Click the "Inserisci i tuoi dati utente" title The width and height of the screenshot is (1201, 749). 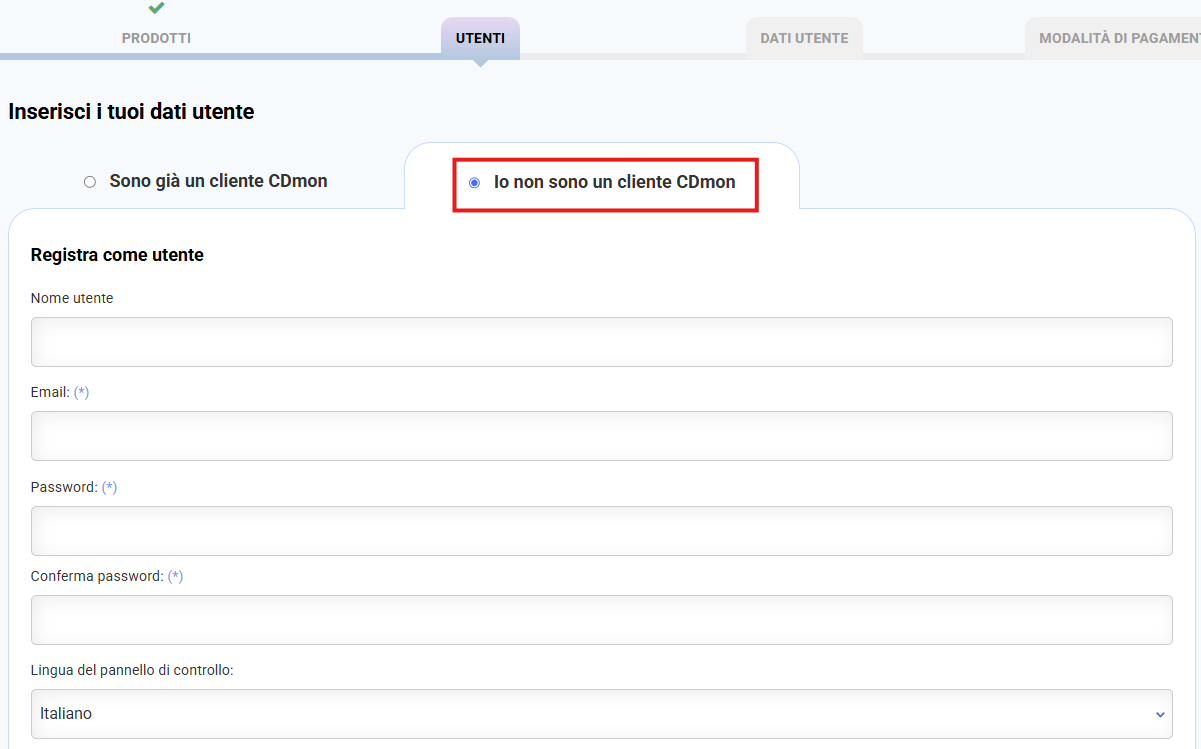point(131,112)
